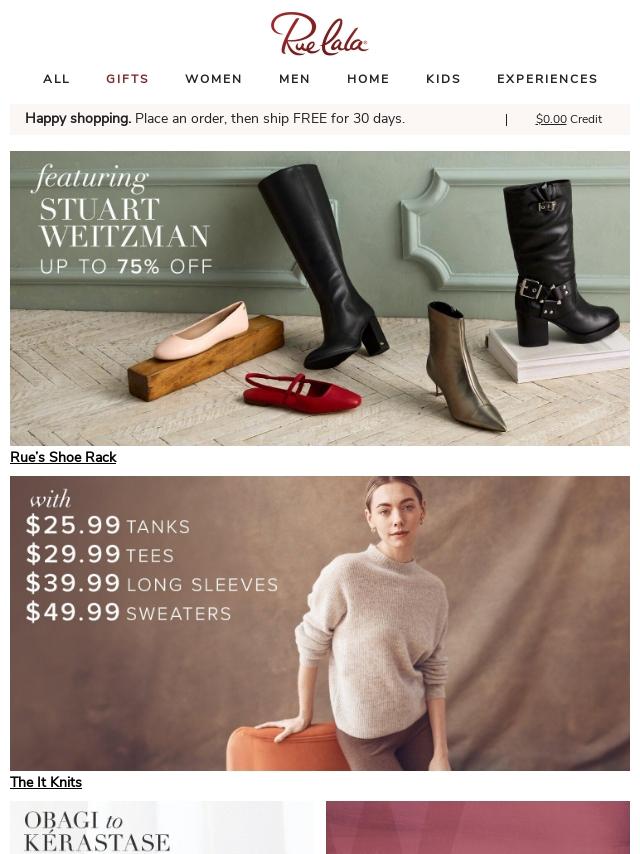The width and height of the screenshot is (640, 854).
Task: Open the KIDS category
Action: [443, 79]
